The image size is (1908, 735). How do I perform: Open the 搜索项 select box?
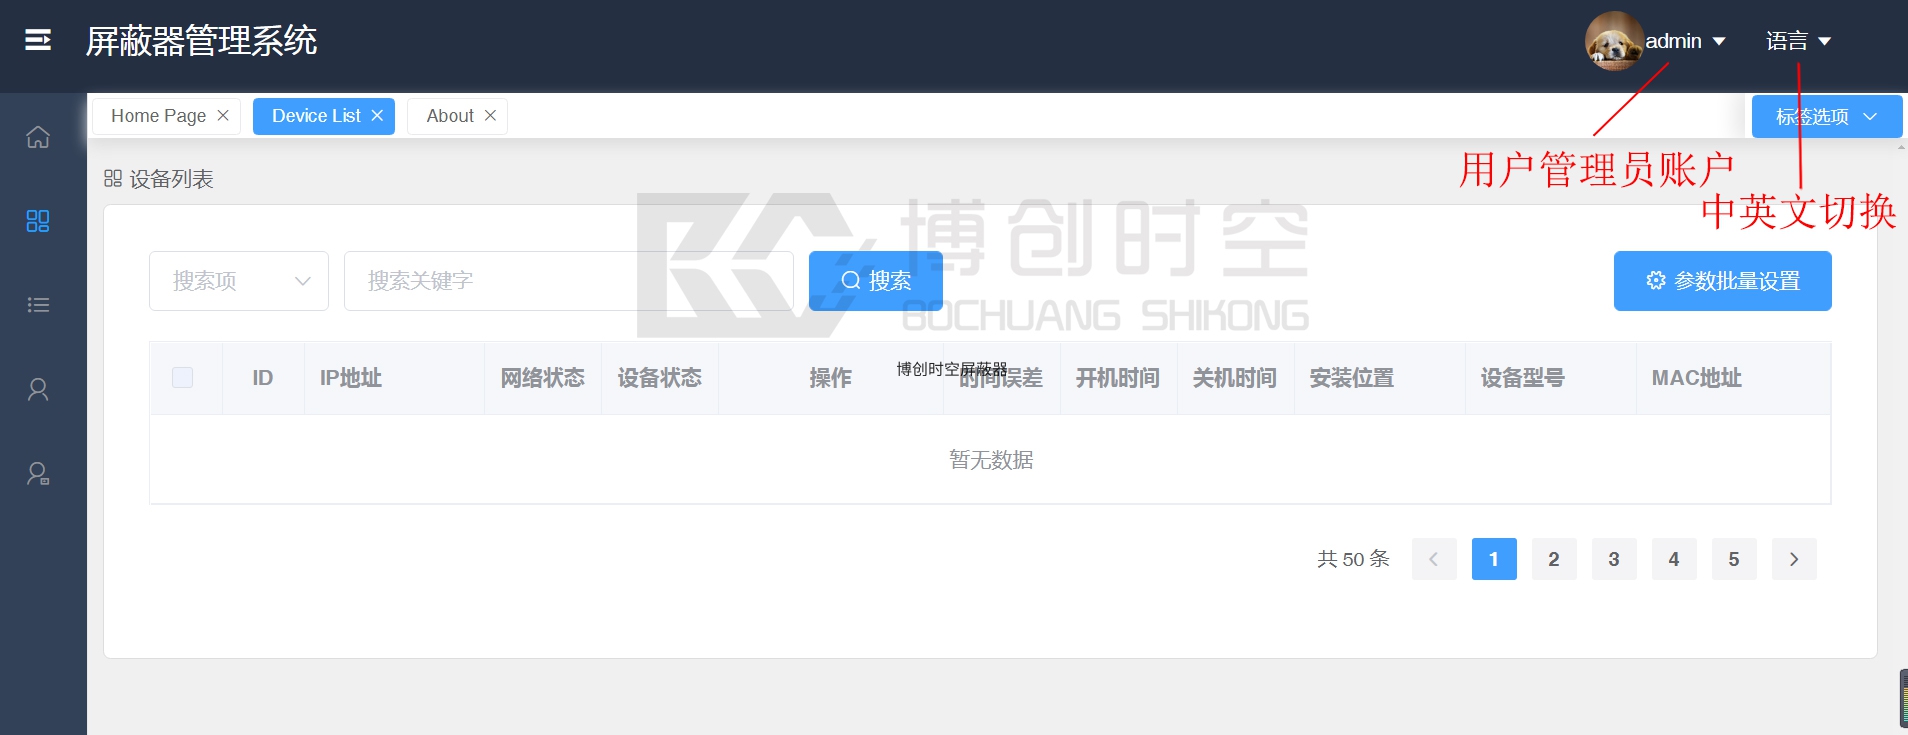[239, 281]
